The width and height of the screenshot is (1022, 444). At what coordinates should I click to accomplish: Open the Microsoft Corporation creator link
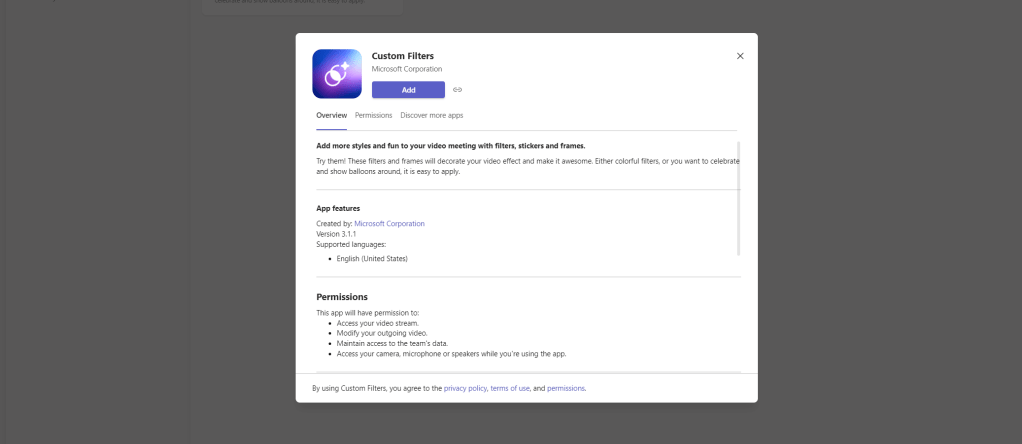[x=389, y=223]
